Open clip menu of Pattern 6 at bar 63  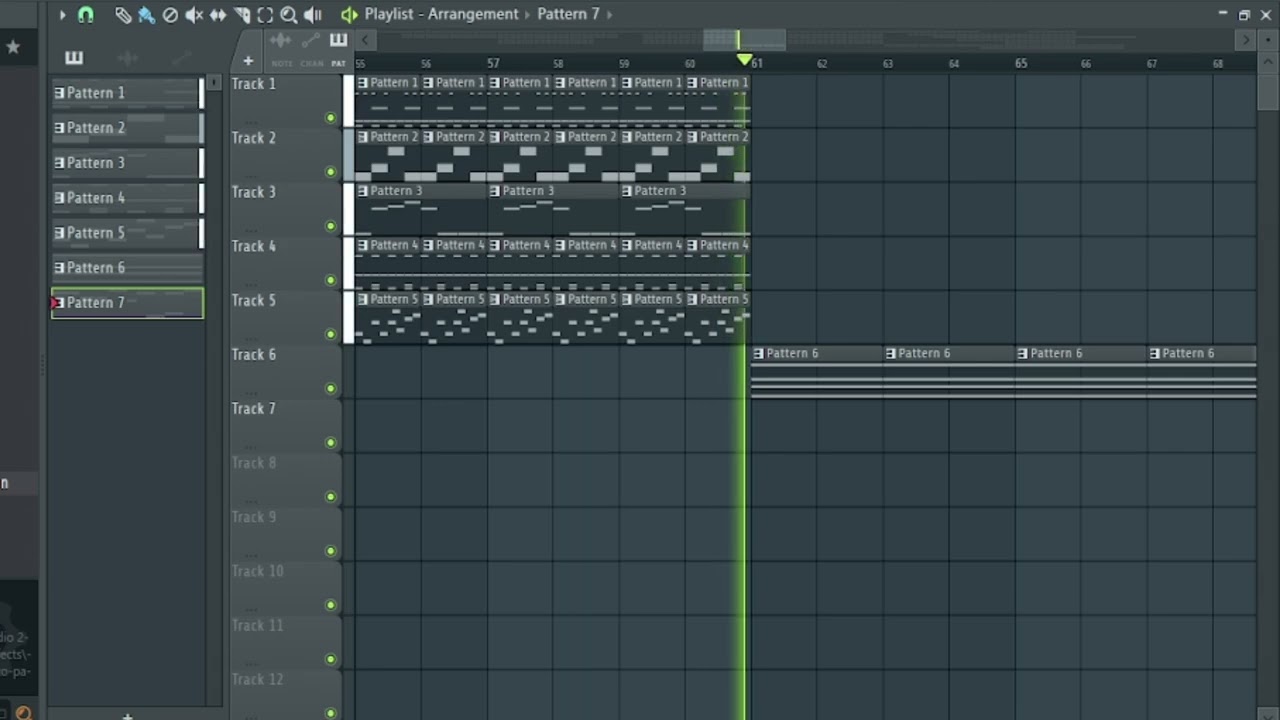tap(890, 353)
